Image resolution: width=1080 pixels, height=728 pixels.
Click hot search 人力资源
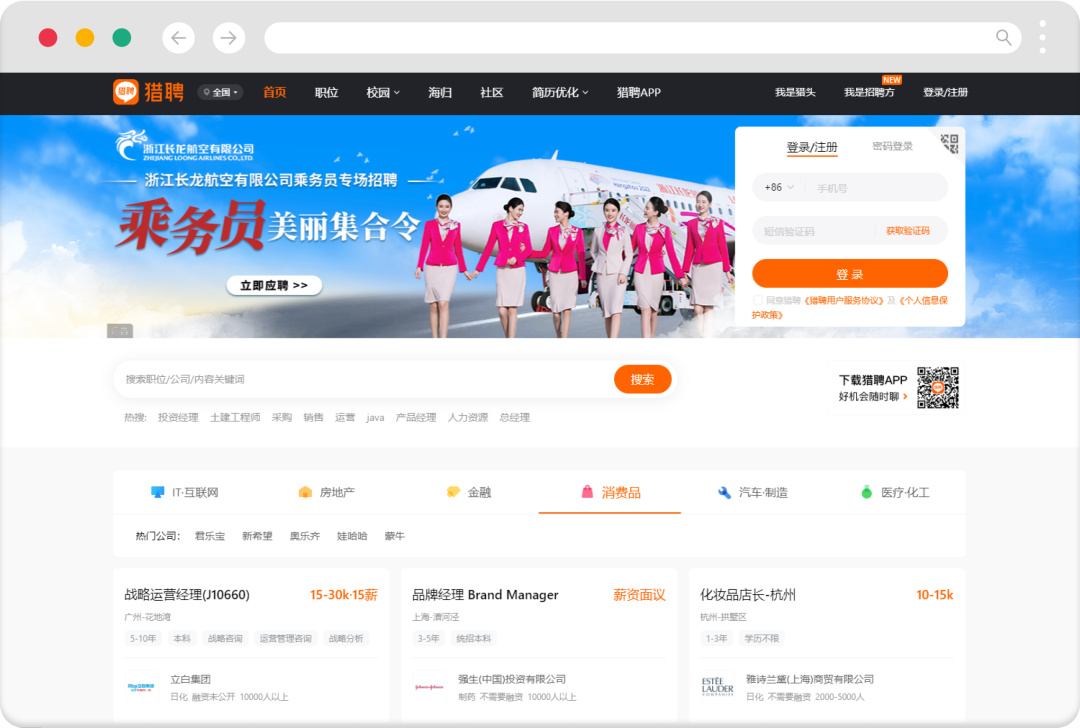pos(468,417)
